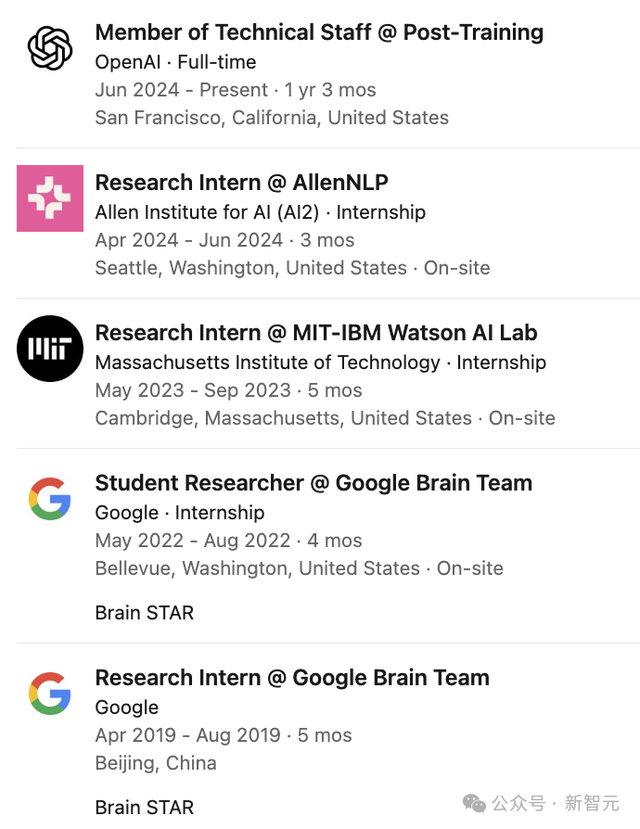Click OpenAI · Full-time company text

(x=175, y=62)
